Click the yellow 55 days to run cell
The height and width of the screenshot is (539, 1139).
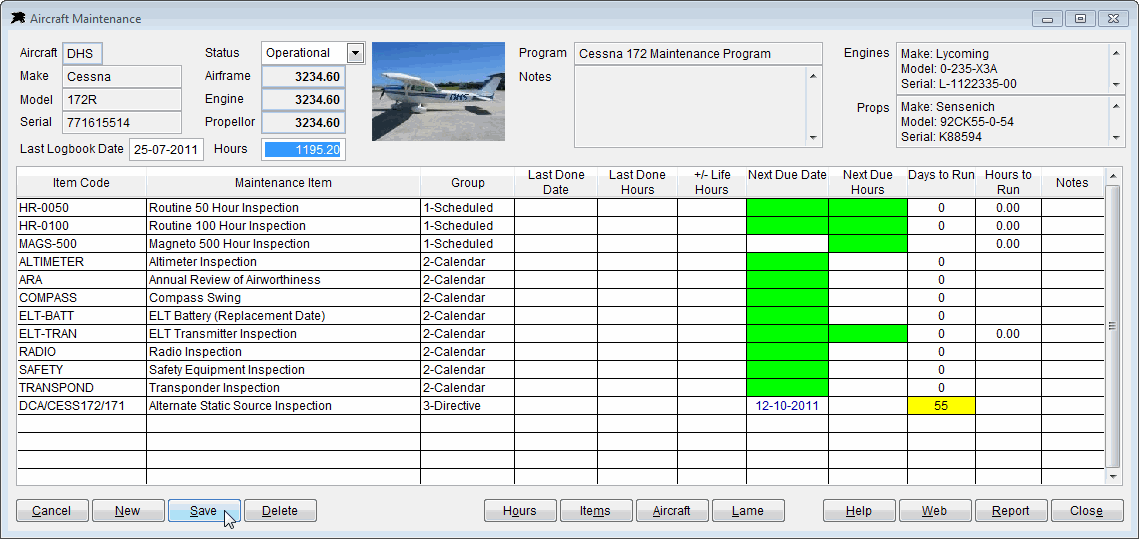tap(941, 406)
